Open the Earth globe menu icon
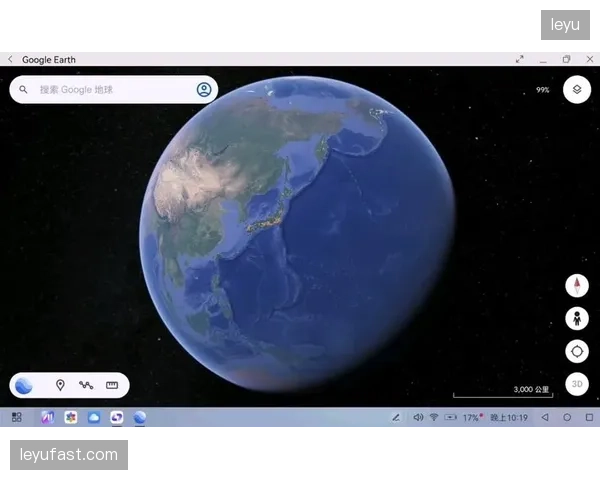This screenshot has height=480, width=600. pos(24,385)
